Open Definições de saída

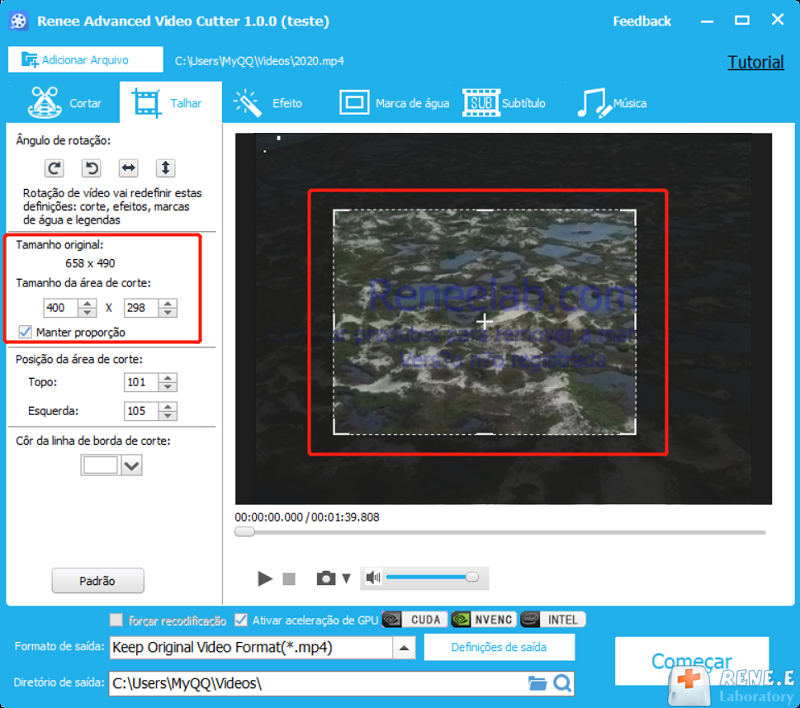499,647
